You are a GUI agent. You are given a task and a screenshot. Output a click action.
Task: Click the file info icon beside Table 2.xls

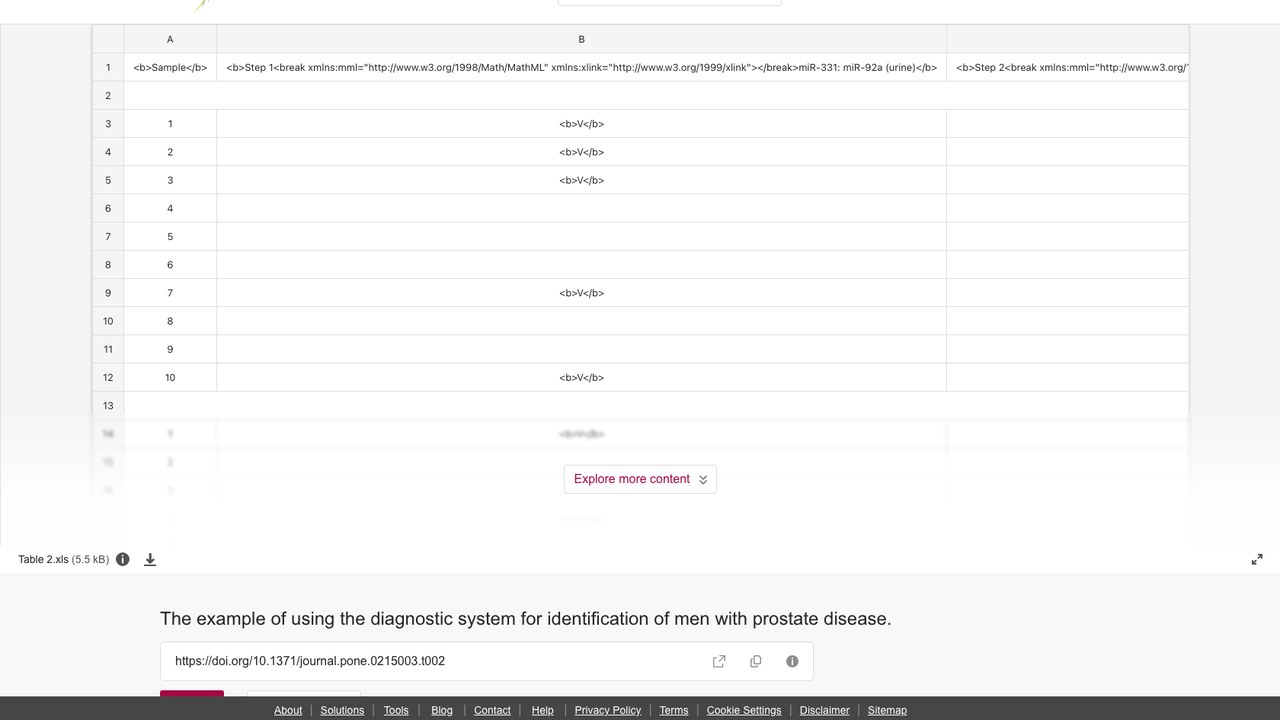tap(123, 559)
